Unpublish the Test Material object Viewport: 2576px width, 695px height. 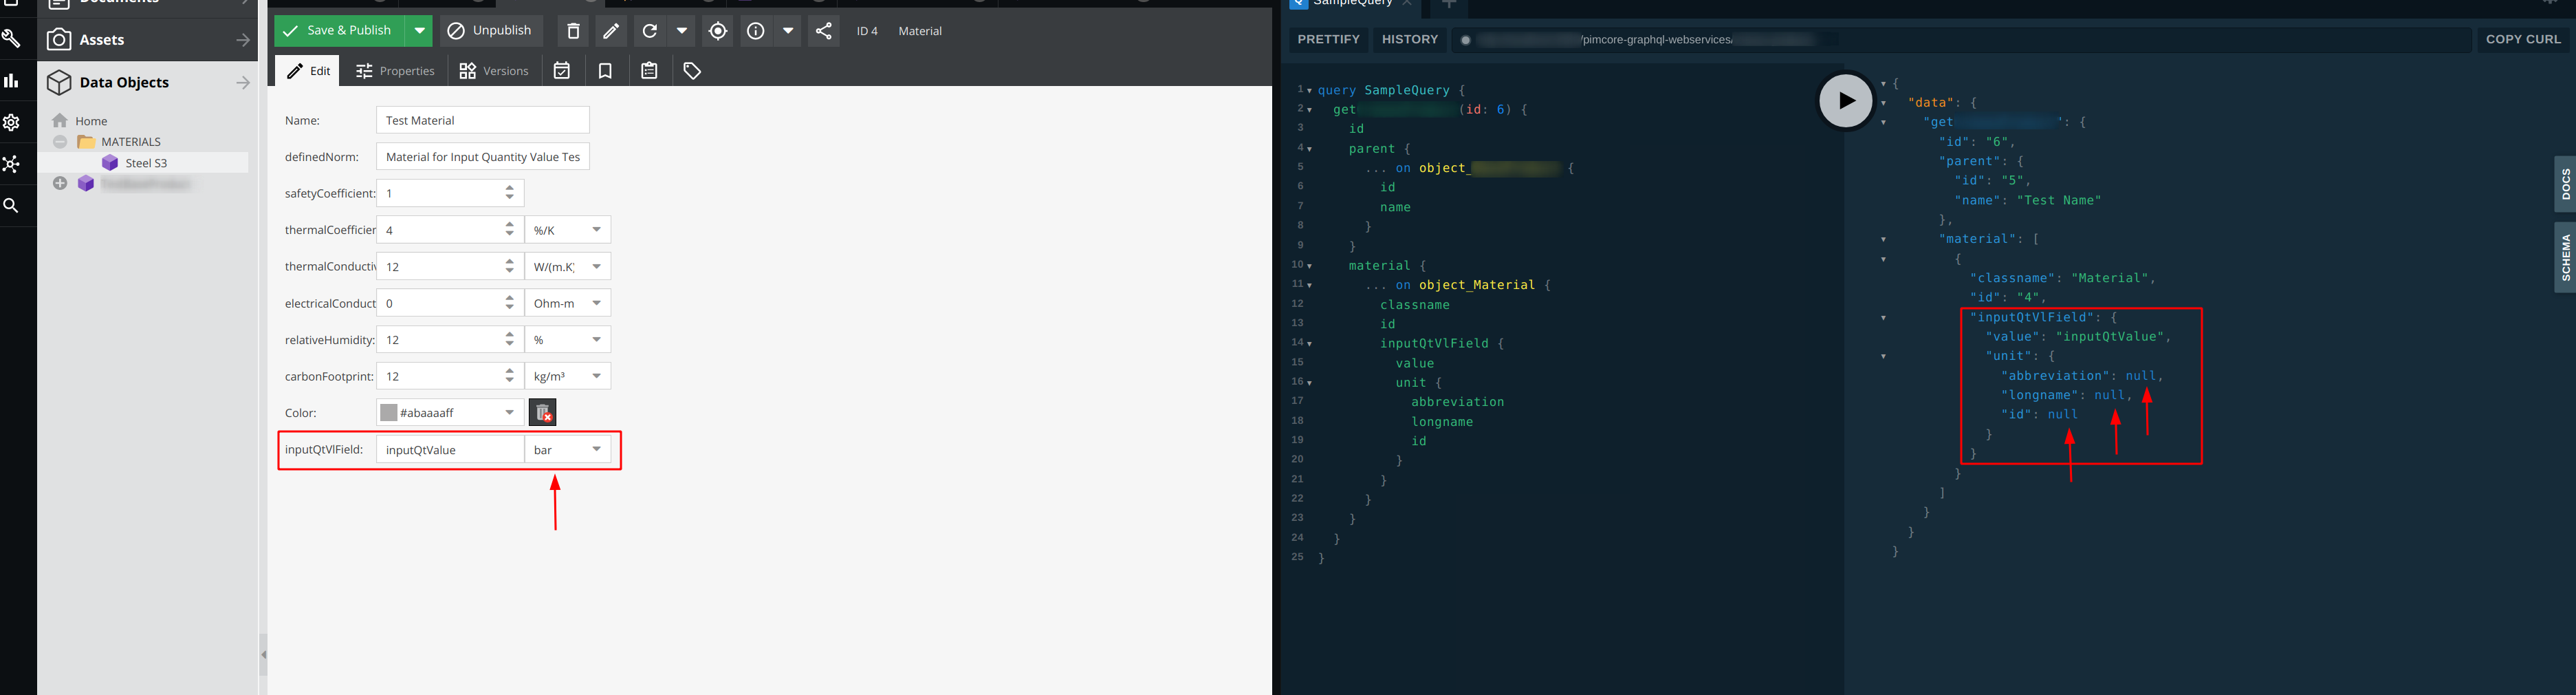pyautogui.click(x=490, y=31)
